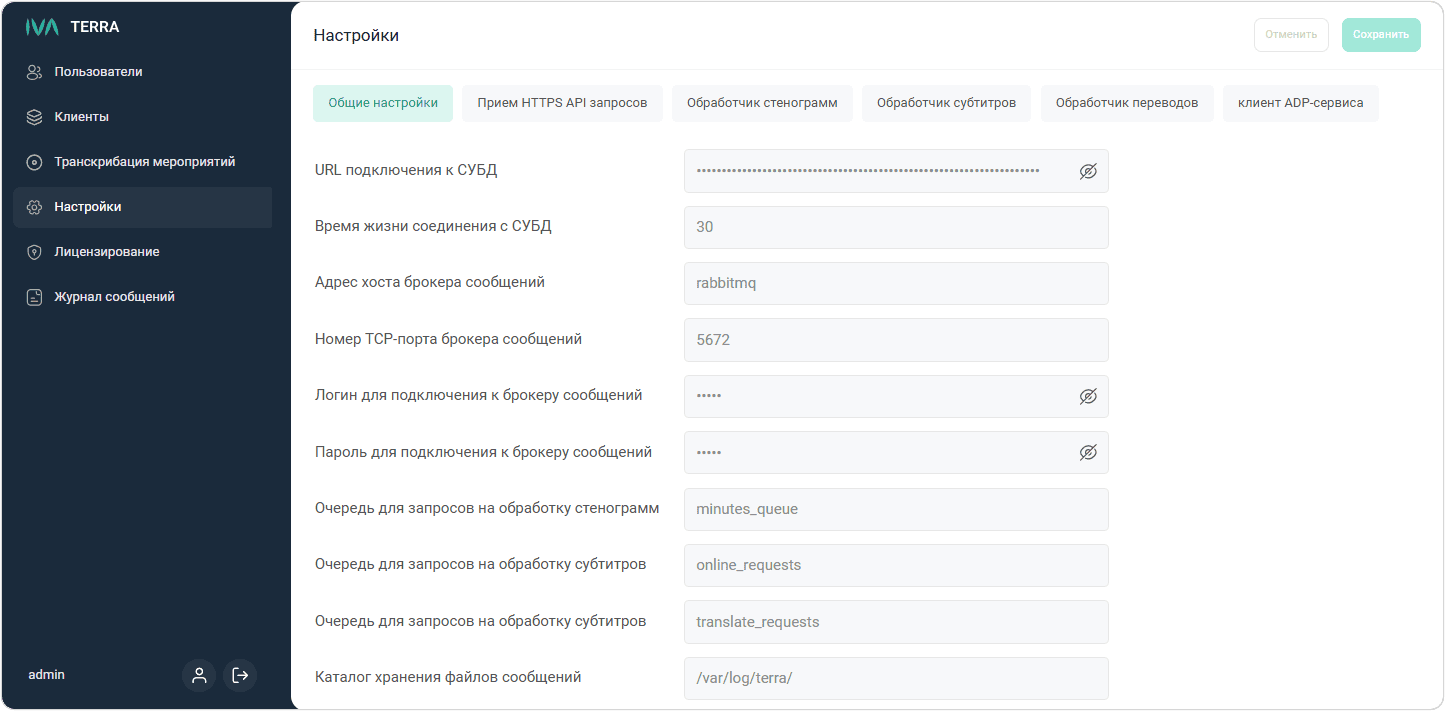
Task: Click the Отменить button
Action: [1290, 34]
